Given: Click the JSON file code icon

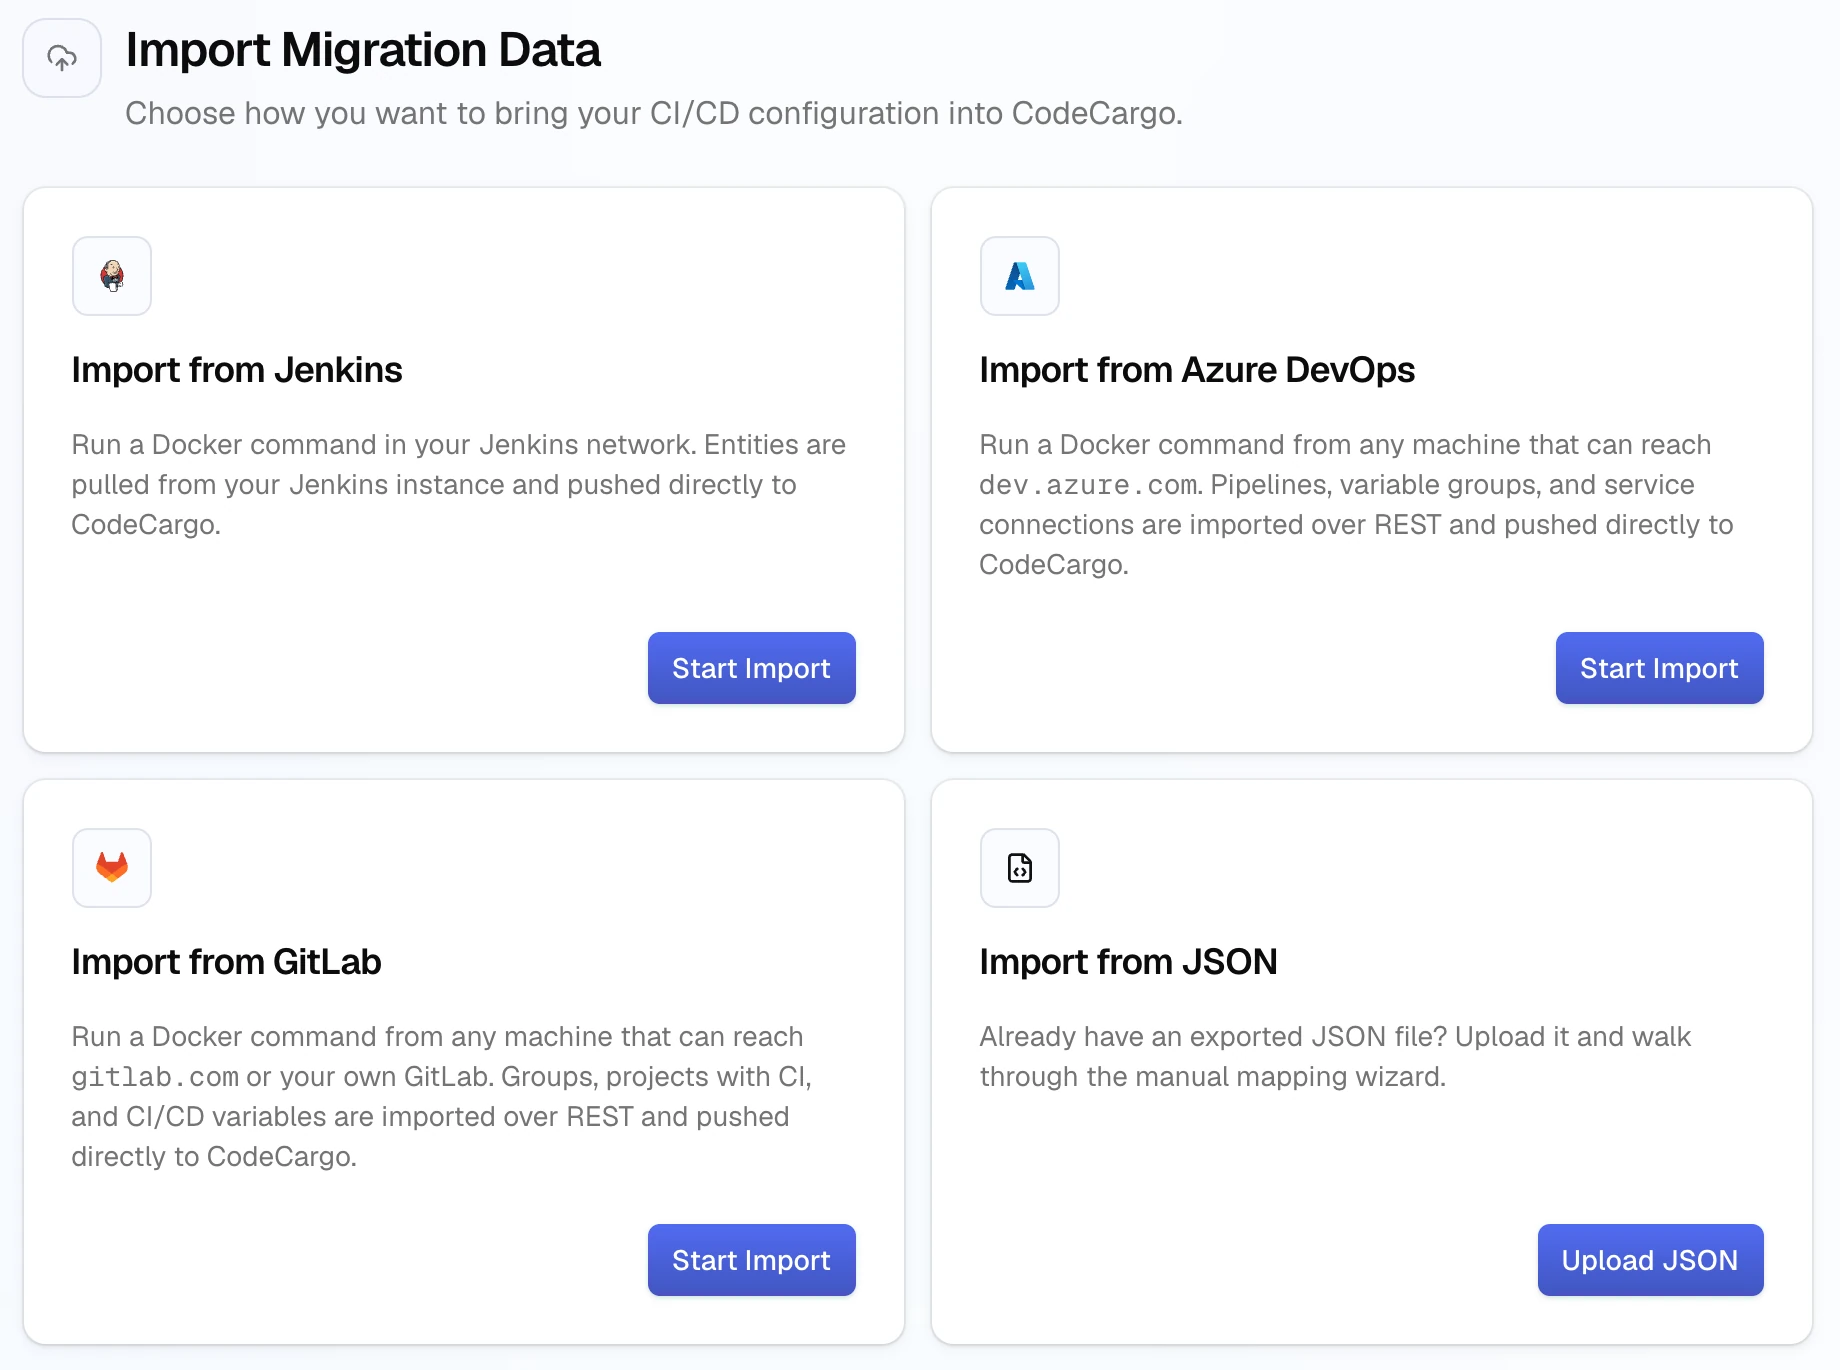Looking at the screenshot, I should 1020,868.
